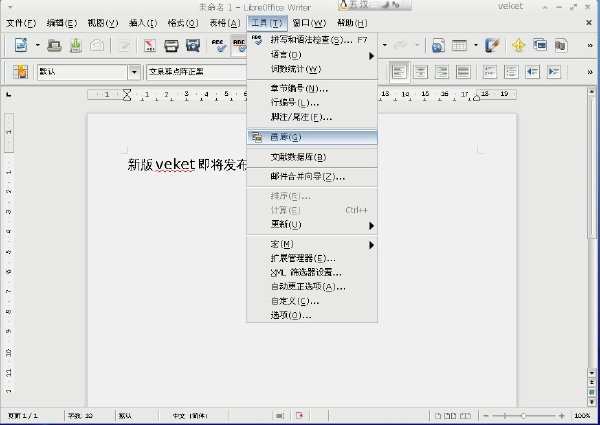Select XML 筛选器设置 menu entry
600x425 pixels.
[x=312, y=273]
